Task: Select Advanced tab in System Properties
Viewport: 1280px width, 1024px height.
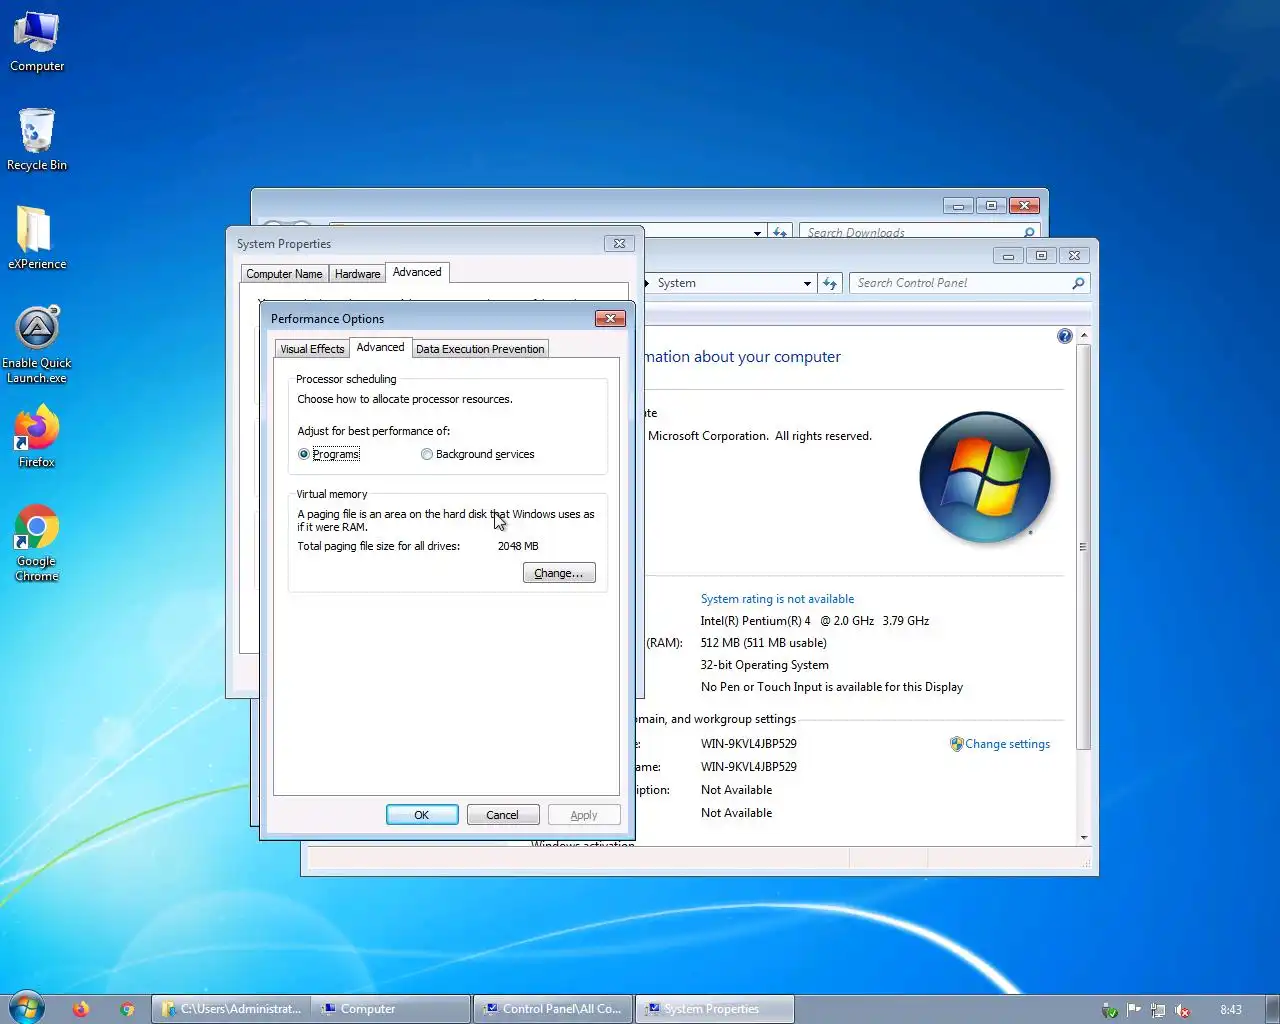Action: click(x=417, y=272)
